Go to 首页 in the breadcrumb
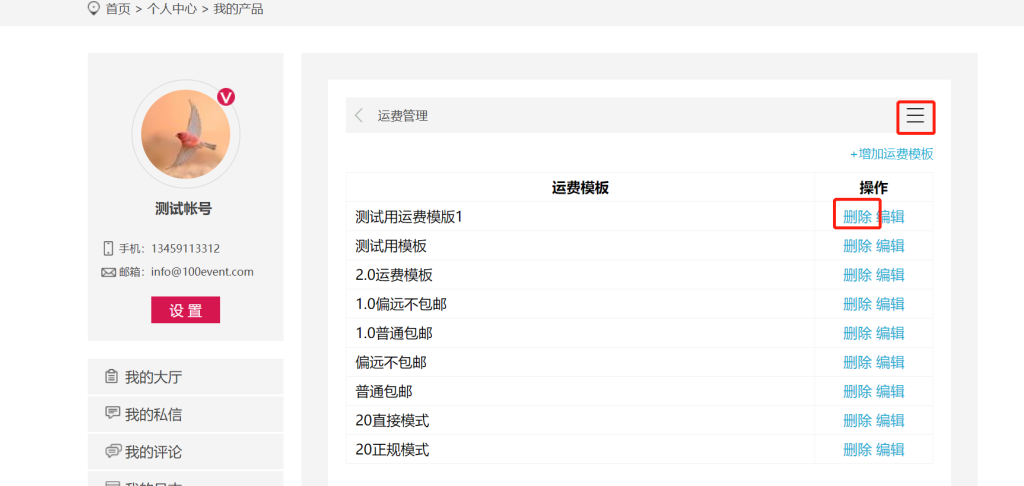Viewport: 1024px width, 486px height. click(118, 9)
